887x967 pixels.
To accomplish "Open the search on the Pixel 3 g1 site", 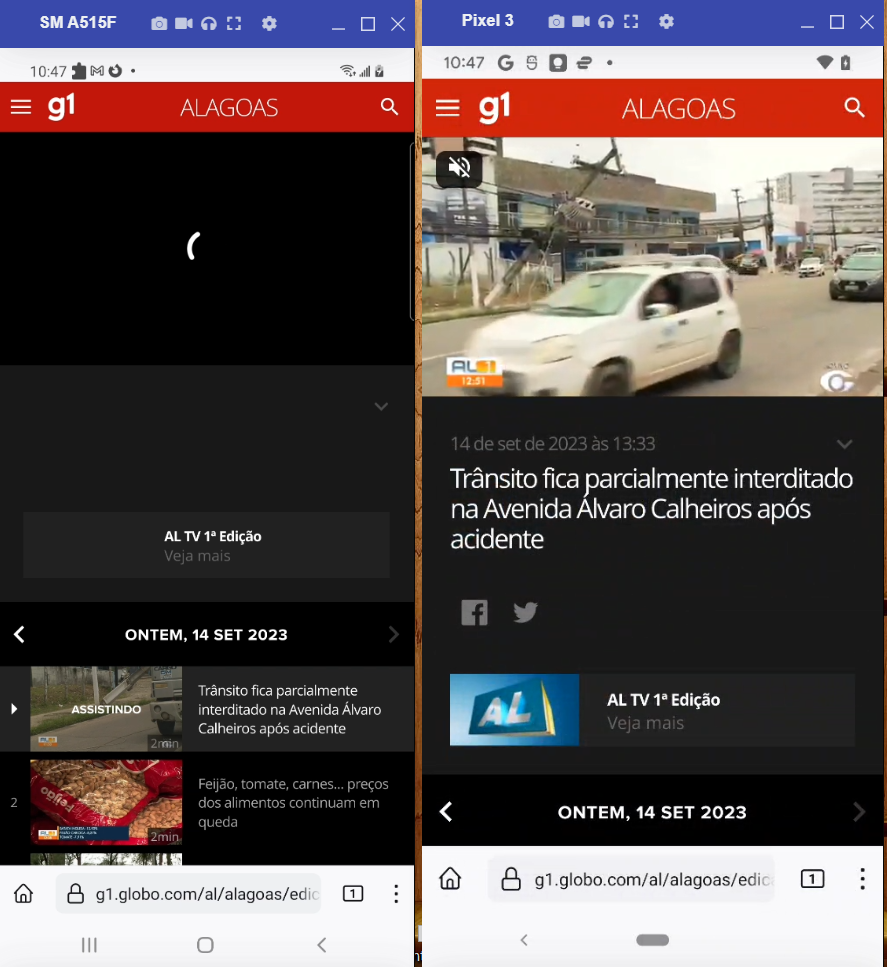I will [x=855, y=107].
